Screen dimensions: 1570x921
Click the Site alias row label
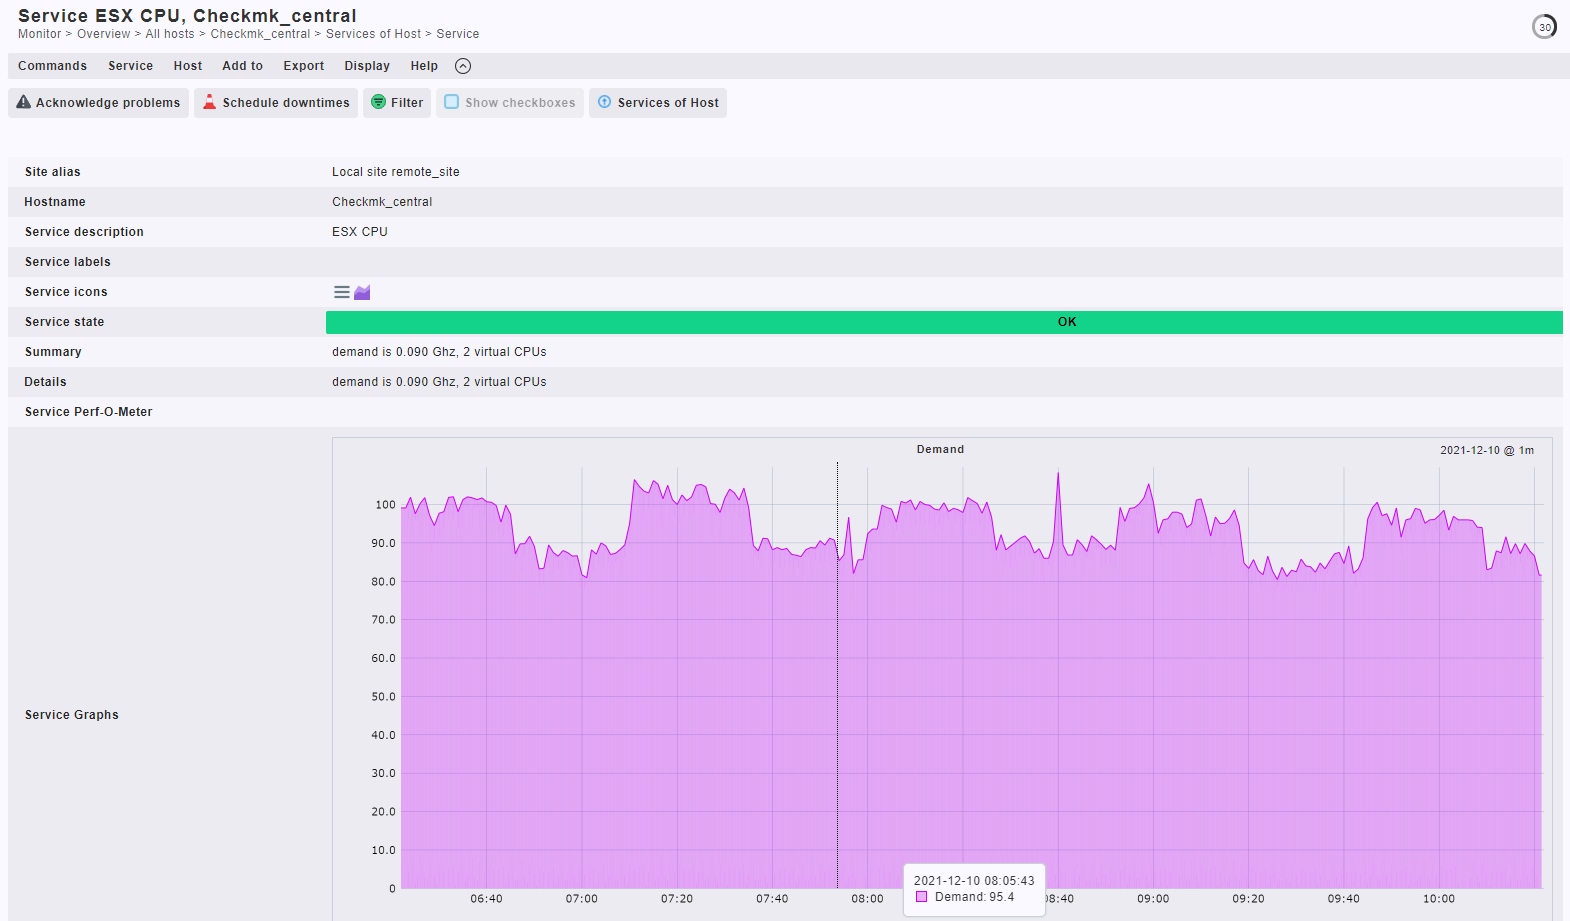pyautogui.click(x=53, y=172)
